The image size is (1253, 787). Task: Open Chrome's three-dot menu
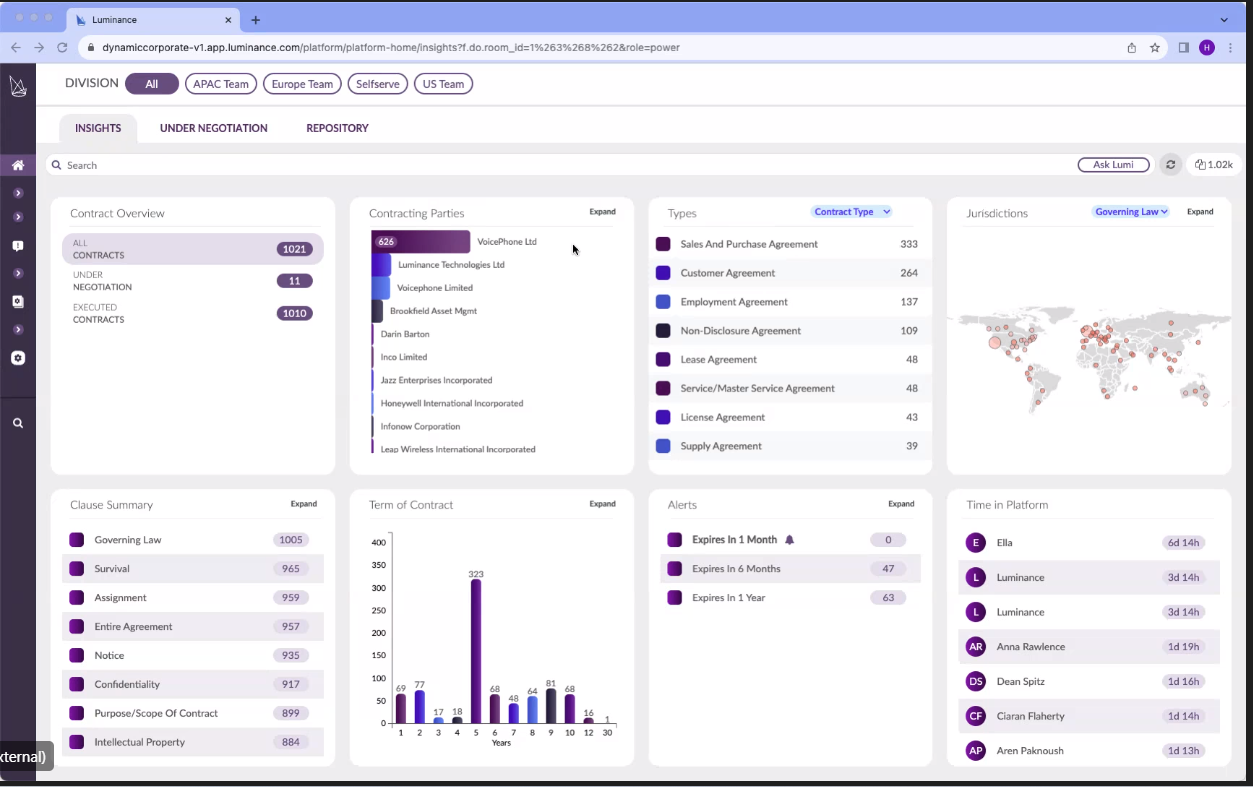tap(1230, 47)
